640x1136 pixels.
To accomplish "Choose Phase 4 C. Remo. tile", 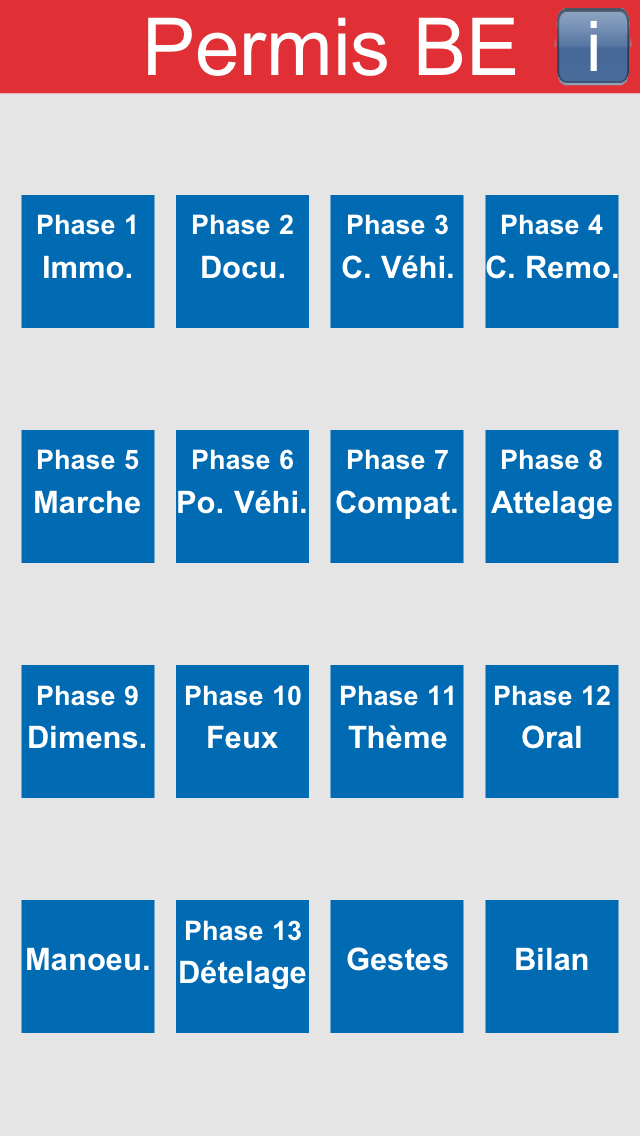I will (552, 262).
